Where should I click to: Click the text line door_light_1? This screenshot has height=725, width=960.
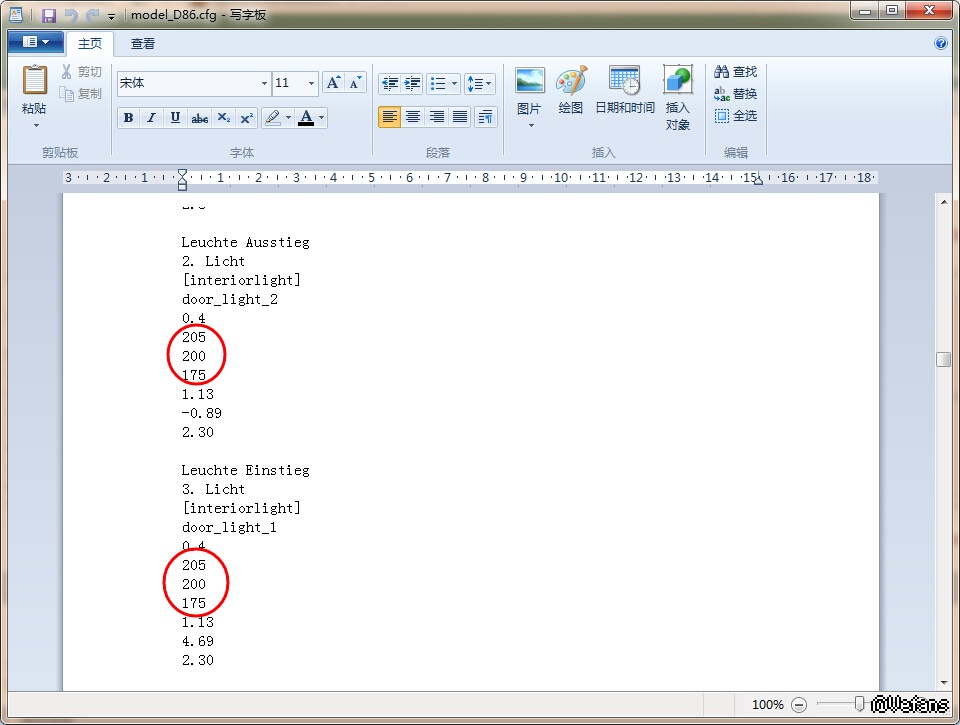pos(229,527)
